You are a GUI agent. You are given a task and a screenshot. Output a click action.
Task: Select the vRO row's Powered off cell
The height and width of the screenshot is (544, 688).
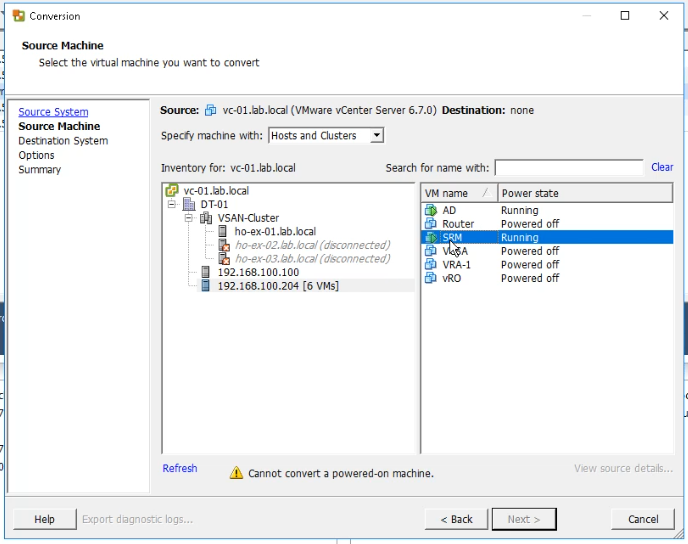[530, 278]
